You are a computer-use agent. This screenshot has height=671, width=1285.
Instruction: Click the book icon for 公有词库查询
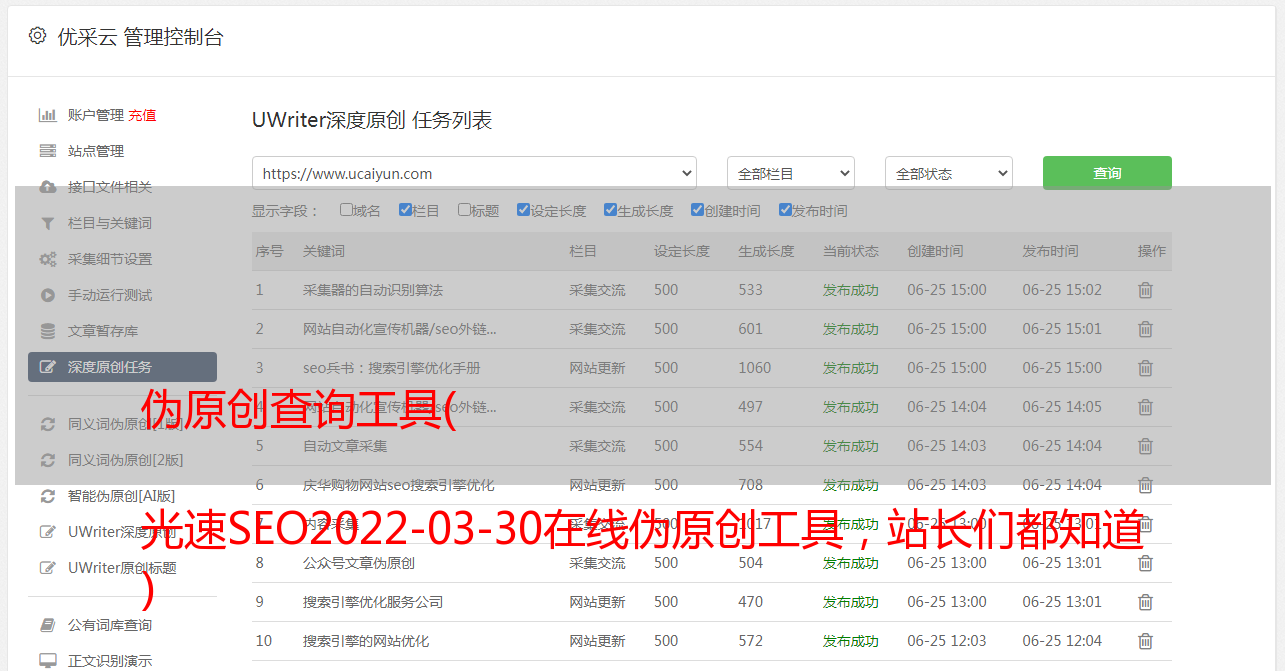(x=47, y=625)
